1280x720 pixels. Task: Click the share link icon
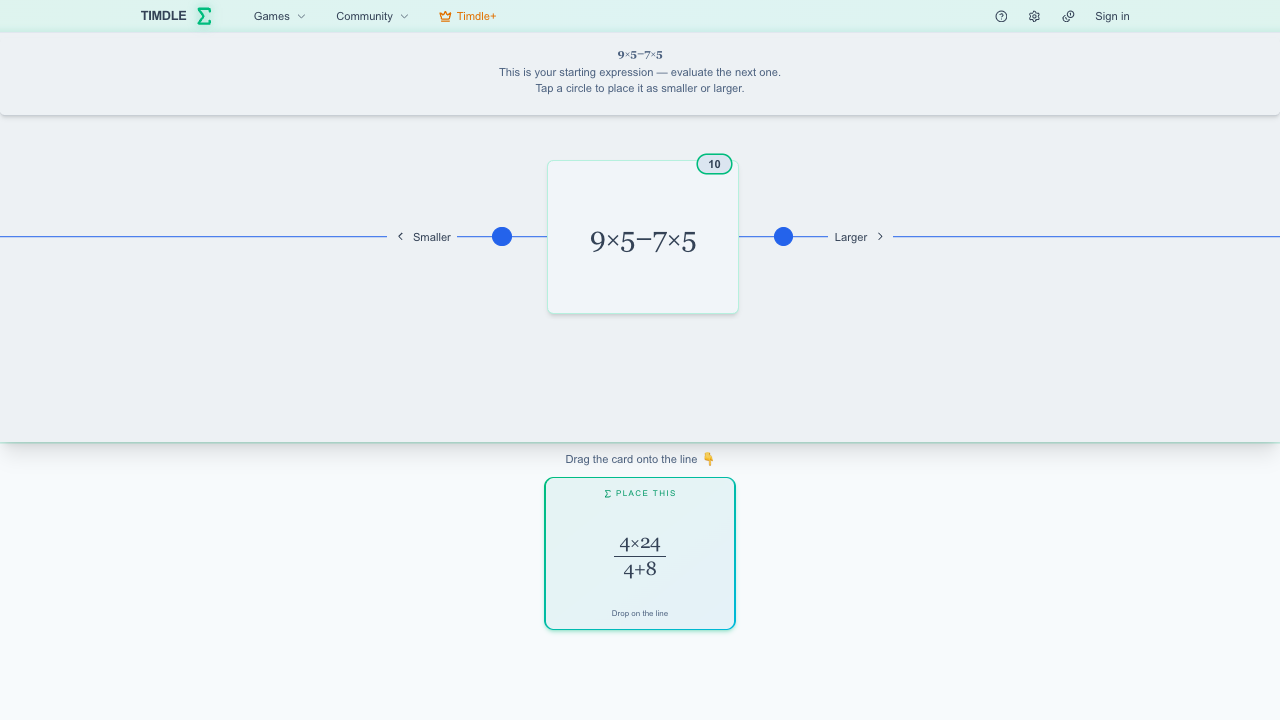pyautogui.click(x=1068, y=16)
